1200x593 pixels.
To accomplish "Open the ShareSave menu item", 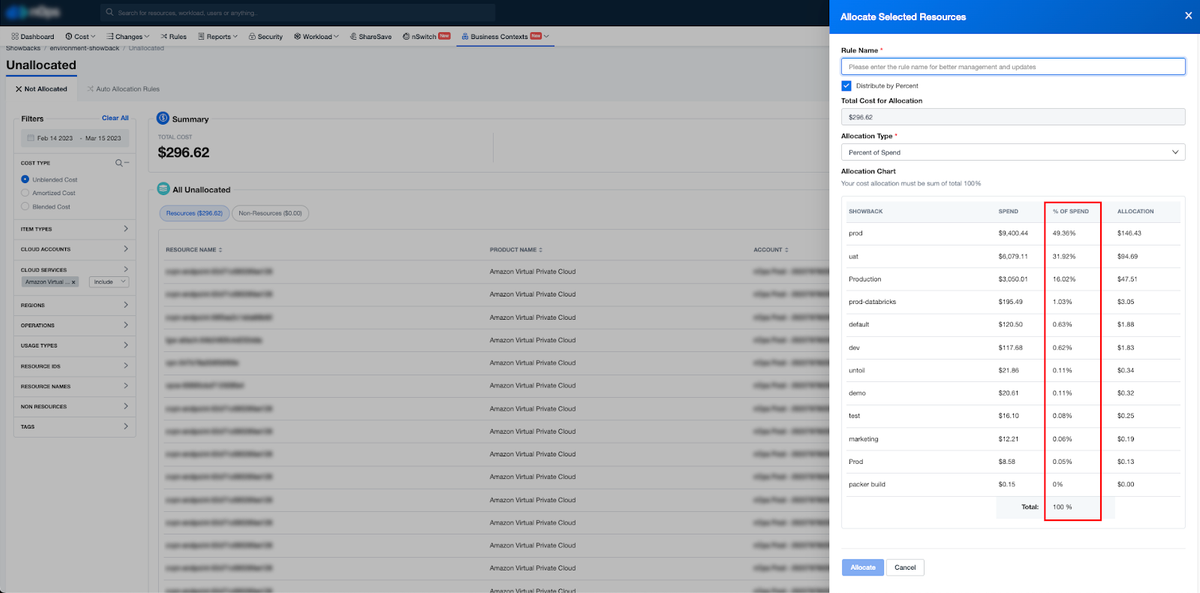I will (371, 36).
